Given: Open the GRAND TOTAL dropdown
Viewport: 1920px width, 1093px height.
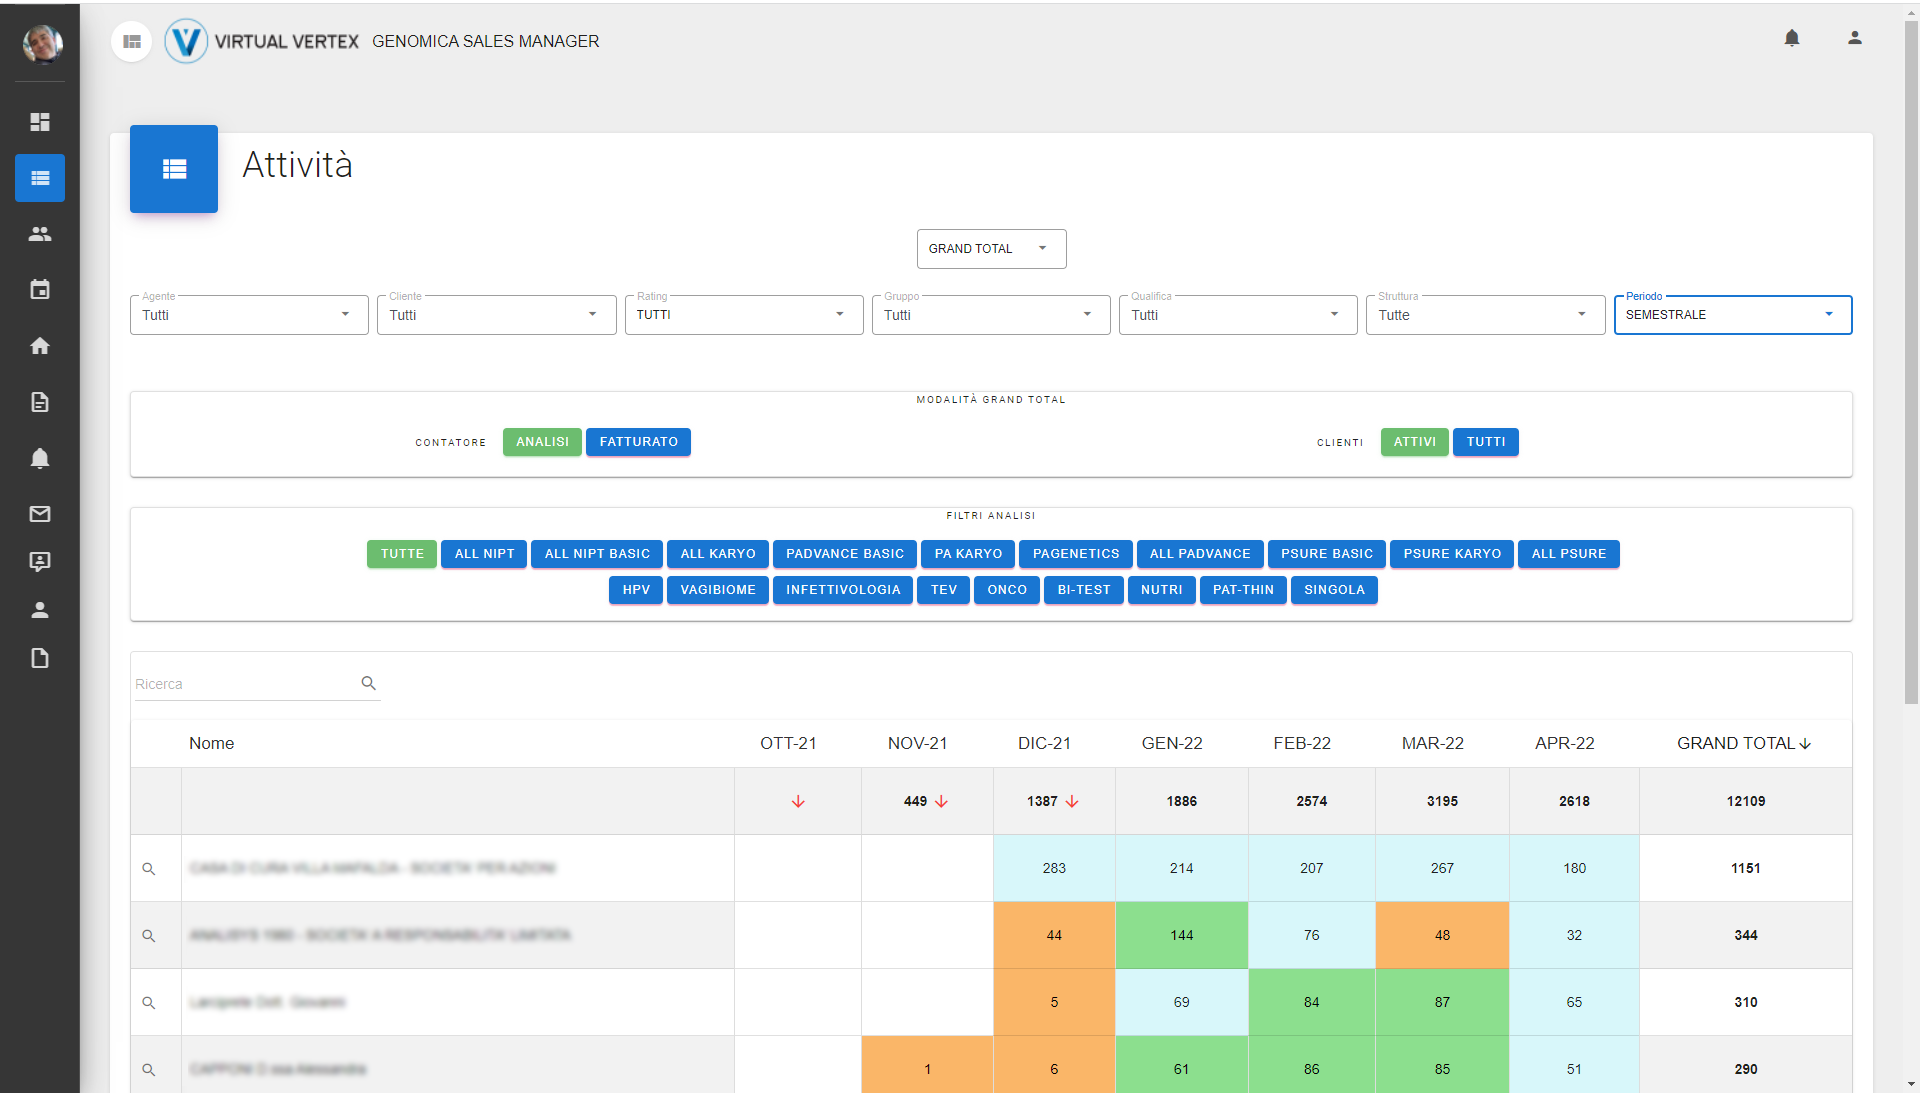Looking at the screenshot, I should click(991, 249).
